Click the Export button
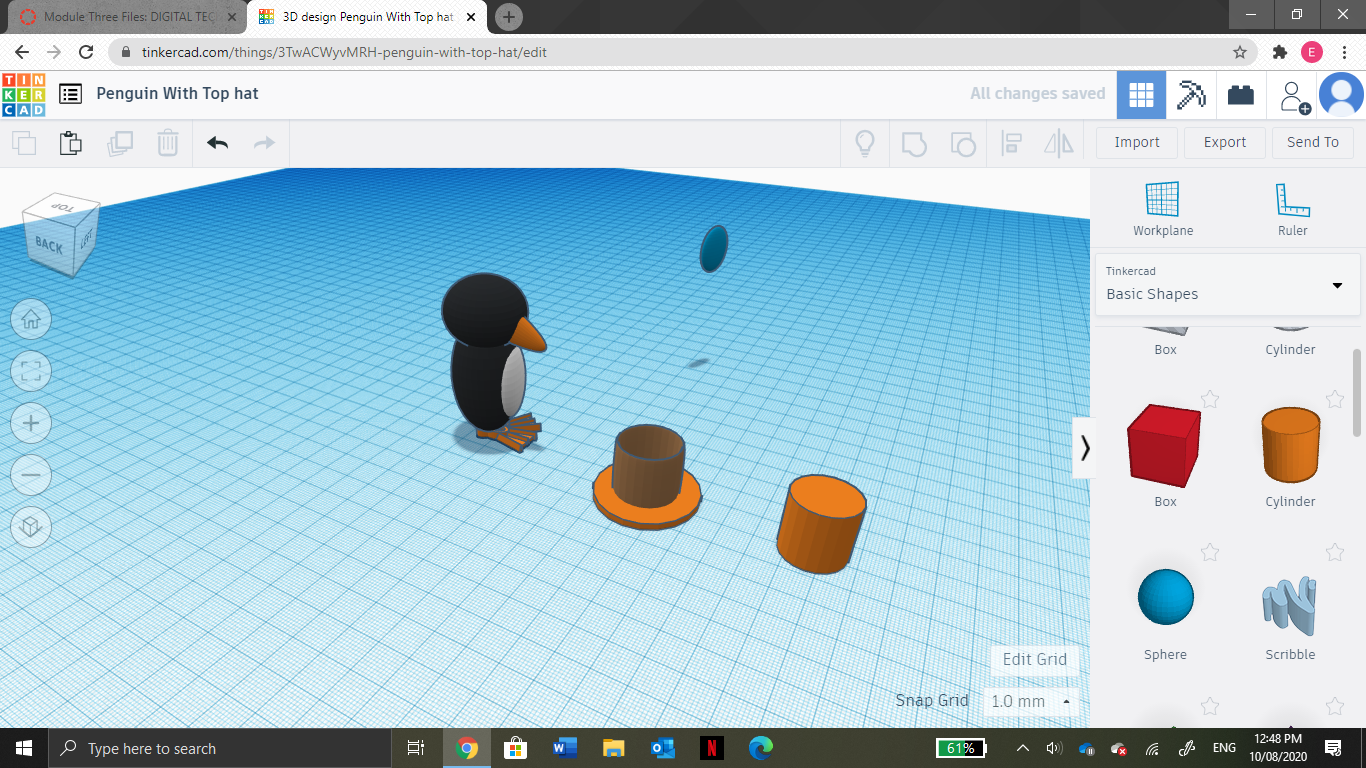 pyautogui.click(x=1225, y=142)
